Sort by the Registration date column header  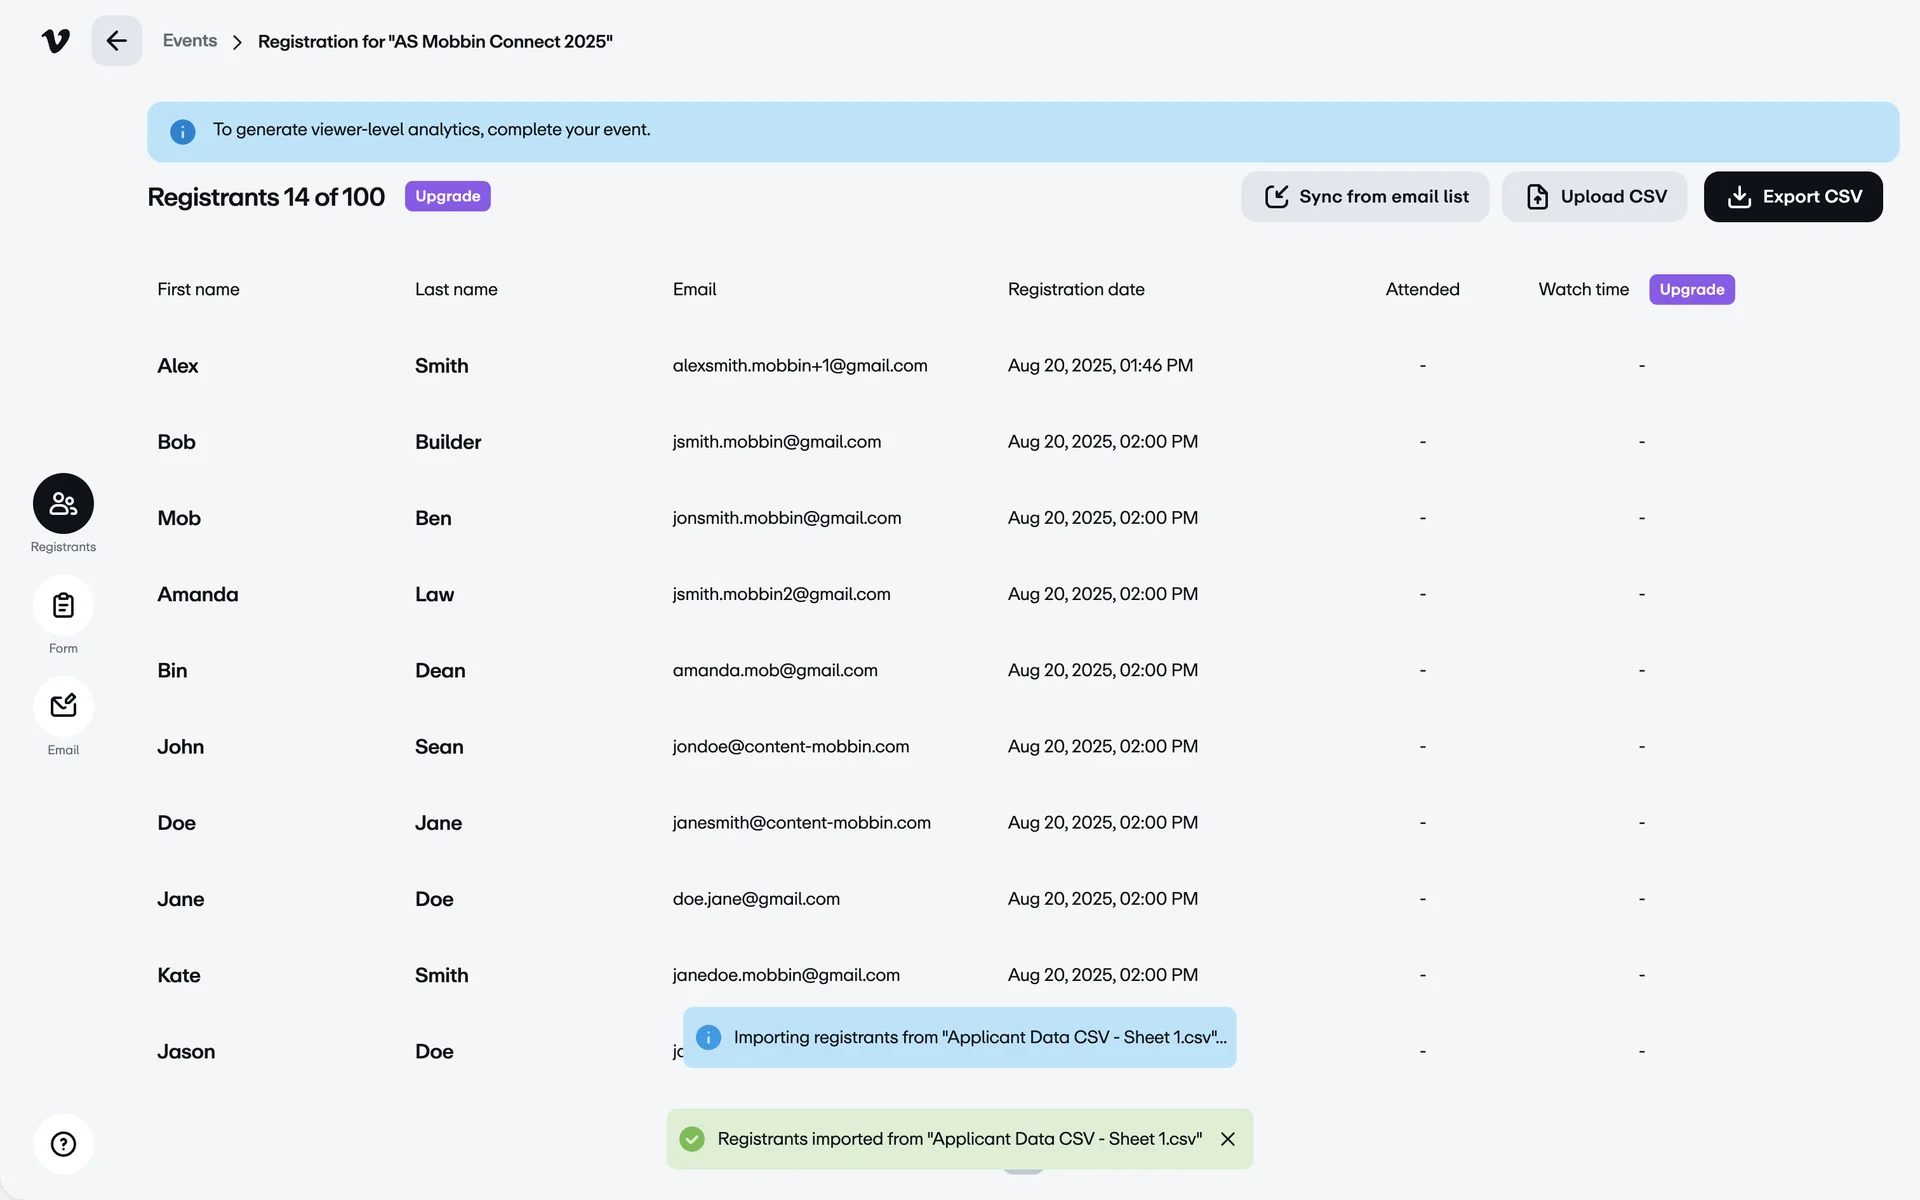(x=1076, y=290)
